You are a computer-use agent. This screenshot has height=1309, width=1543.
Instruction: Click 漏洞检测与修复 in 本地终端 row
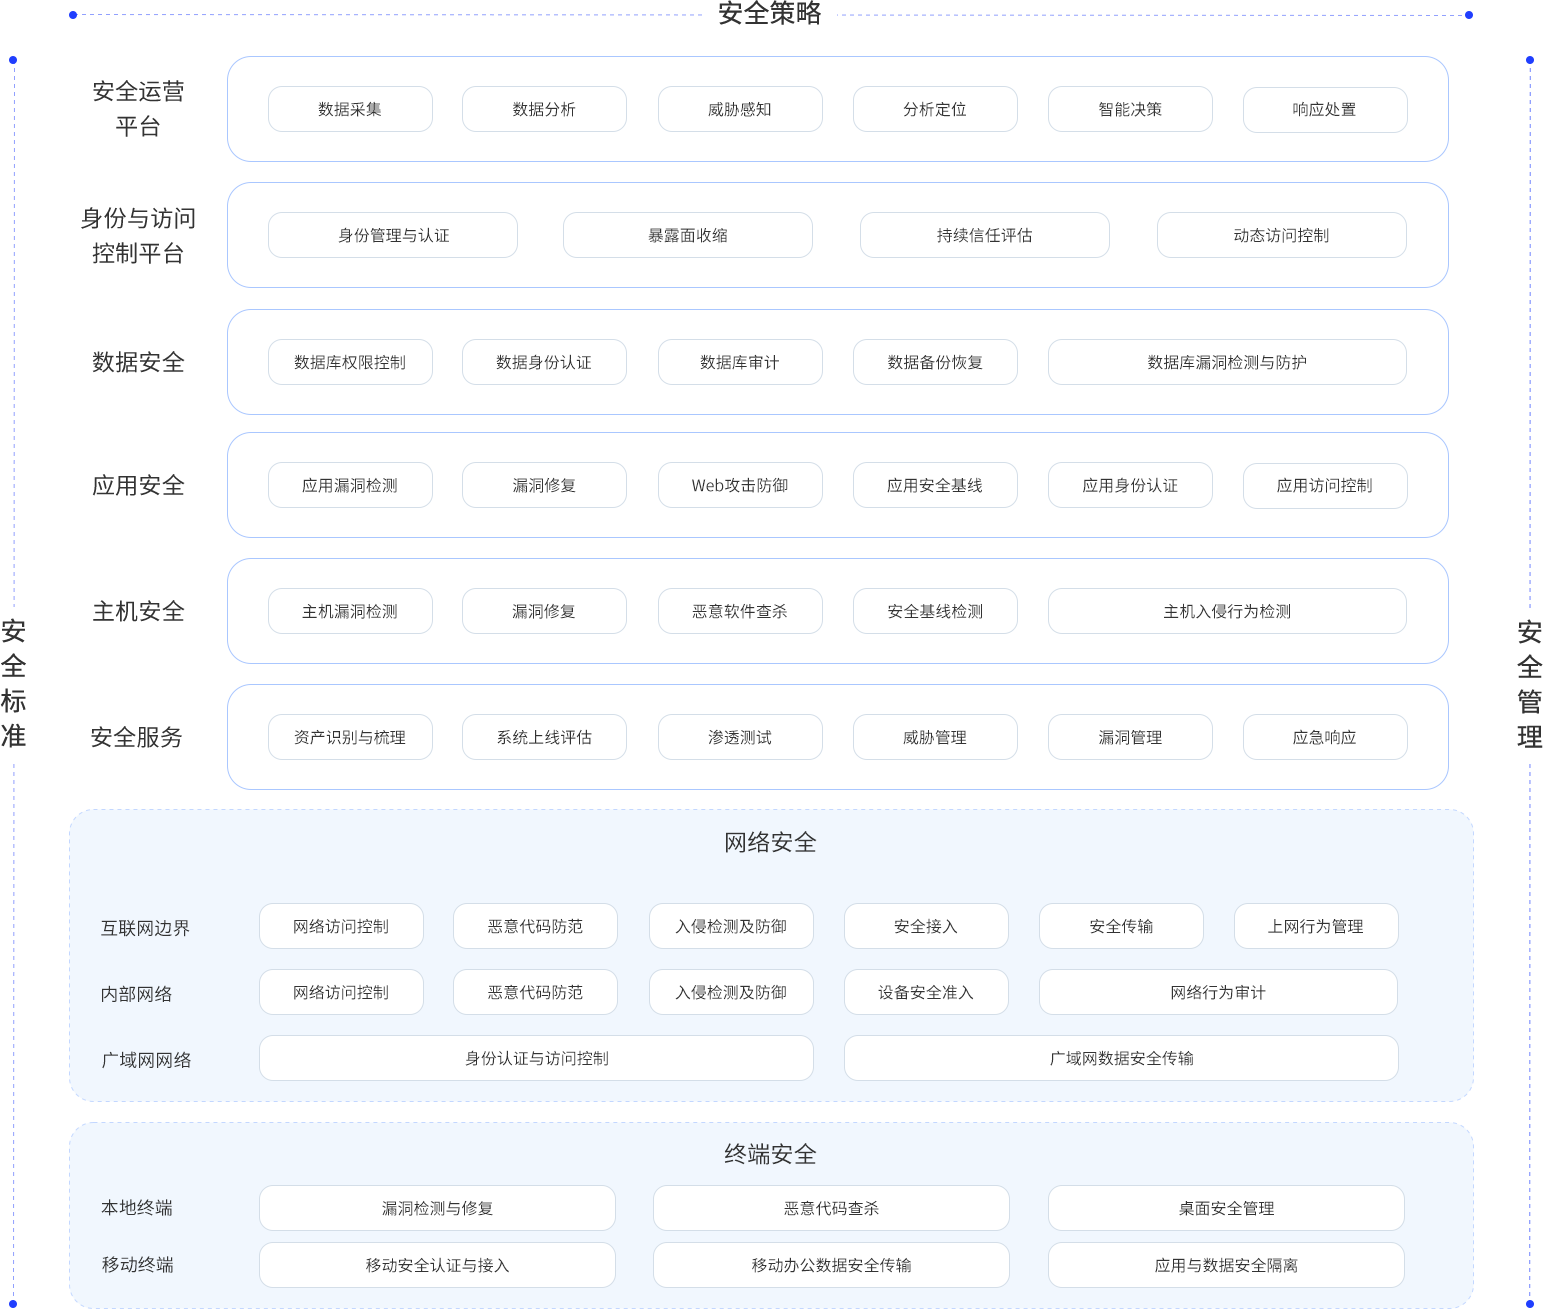pyautogui.click(x=437, y=1208)
